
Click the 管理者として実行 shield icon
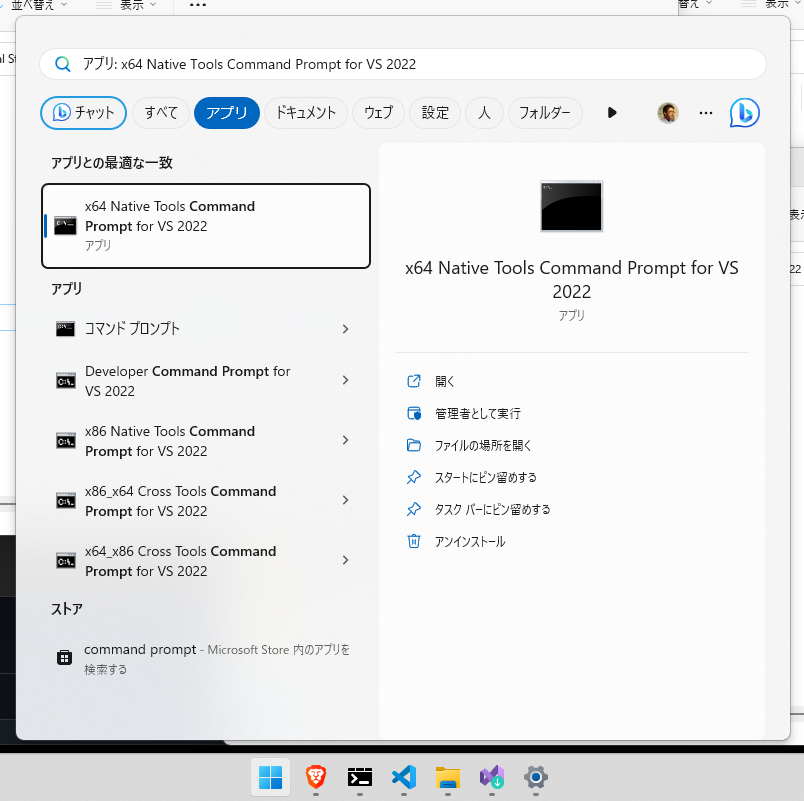pyautogui.click(x=414, y=413)
